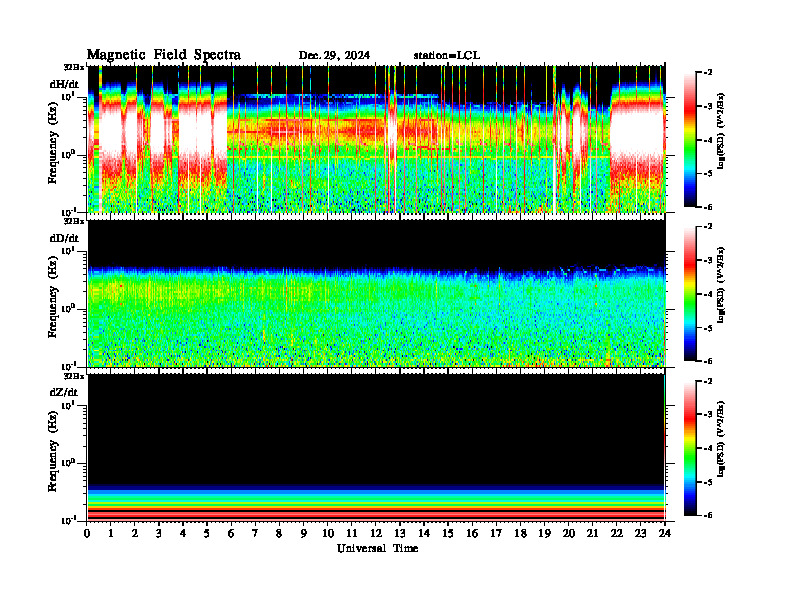
Task: Click hour "19" on the Universal Time axis
Action: click(x=544, y=533)
